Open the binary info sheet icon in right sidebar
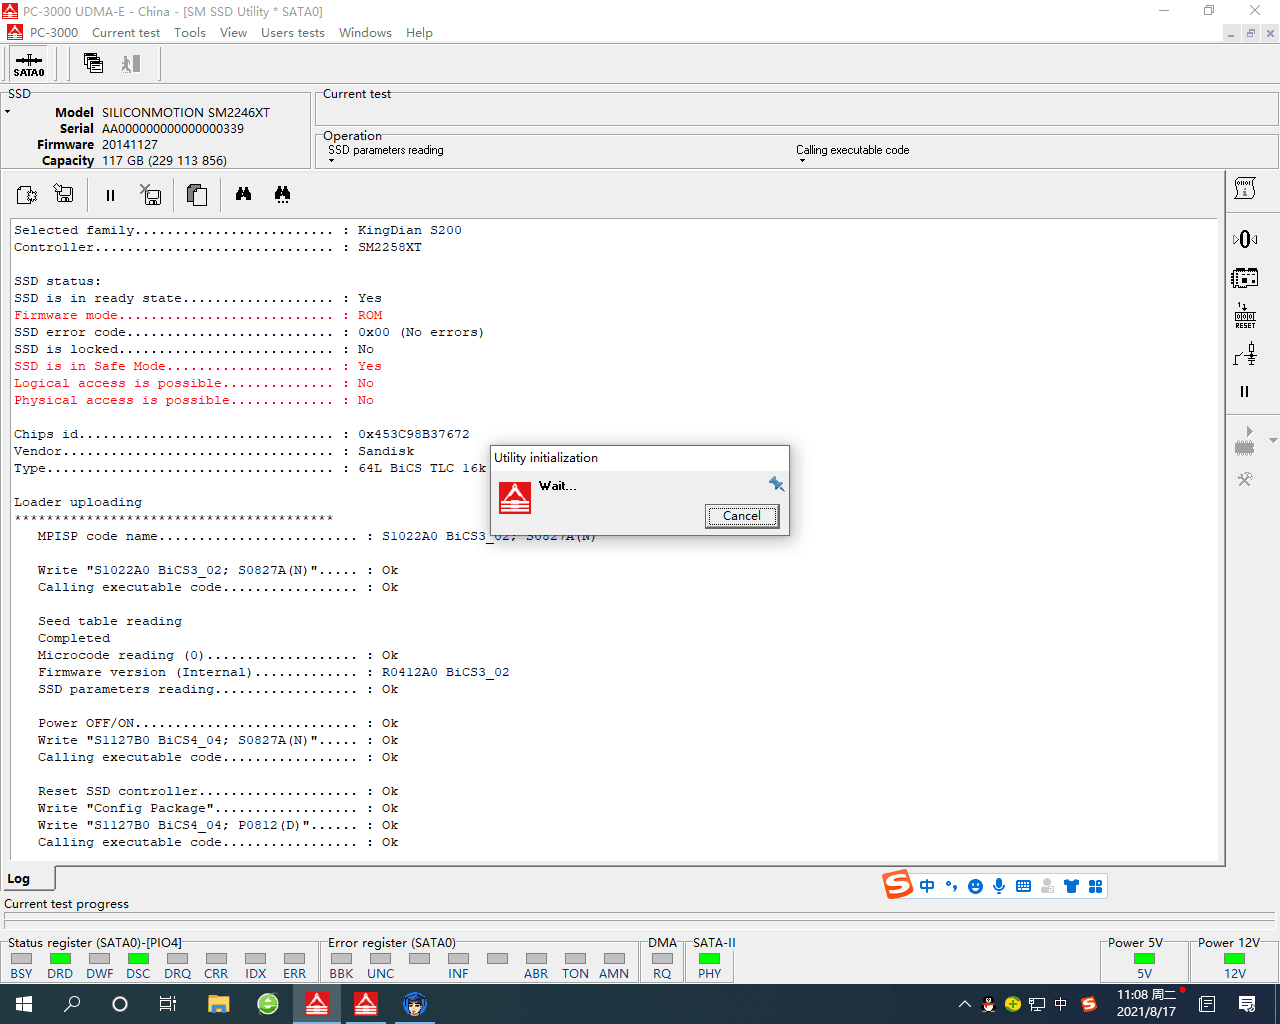Screen dimensions: 1280x1024 (x=1245, y=188)
